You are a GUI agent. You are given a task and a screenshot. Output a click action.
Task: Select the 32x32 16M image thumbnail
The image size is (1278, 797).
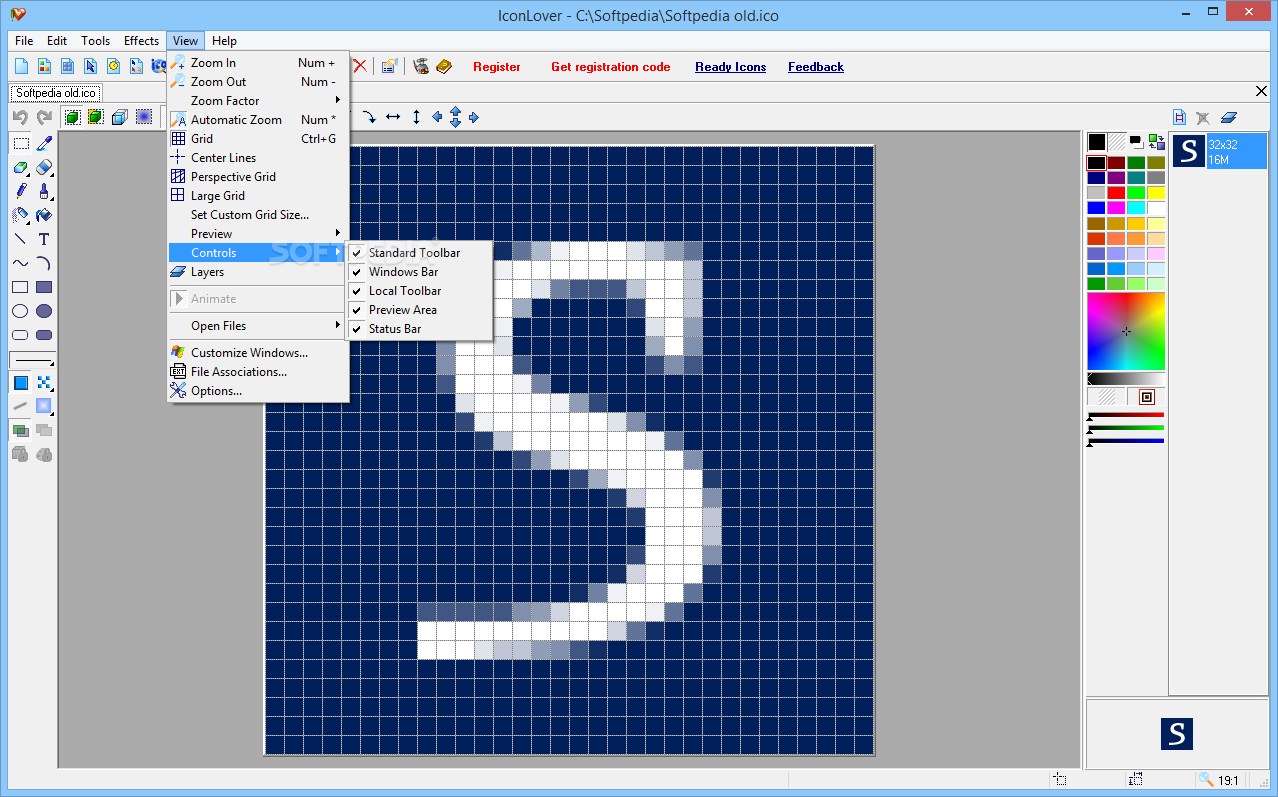point(1219,151)
